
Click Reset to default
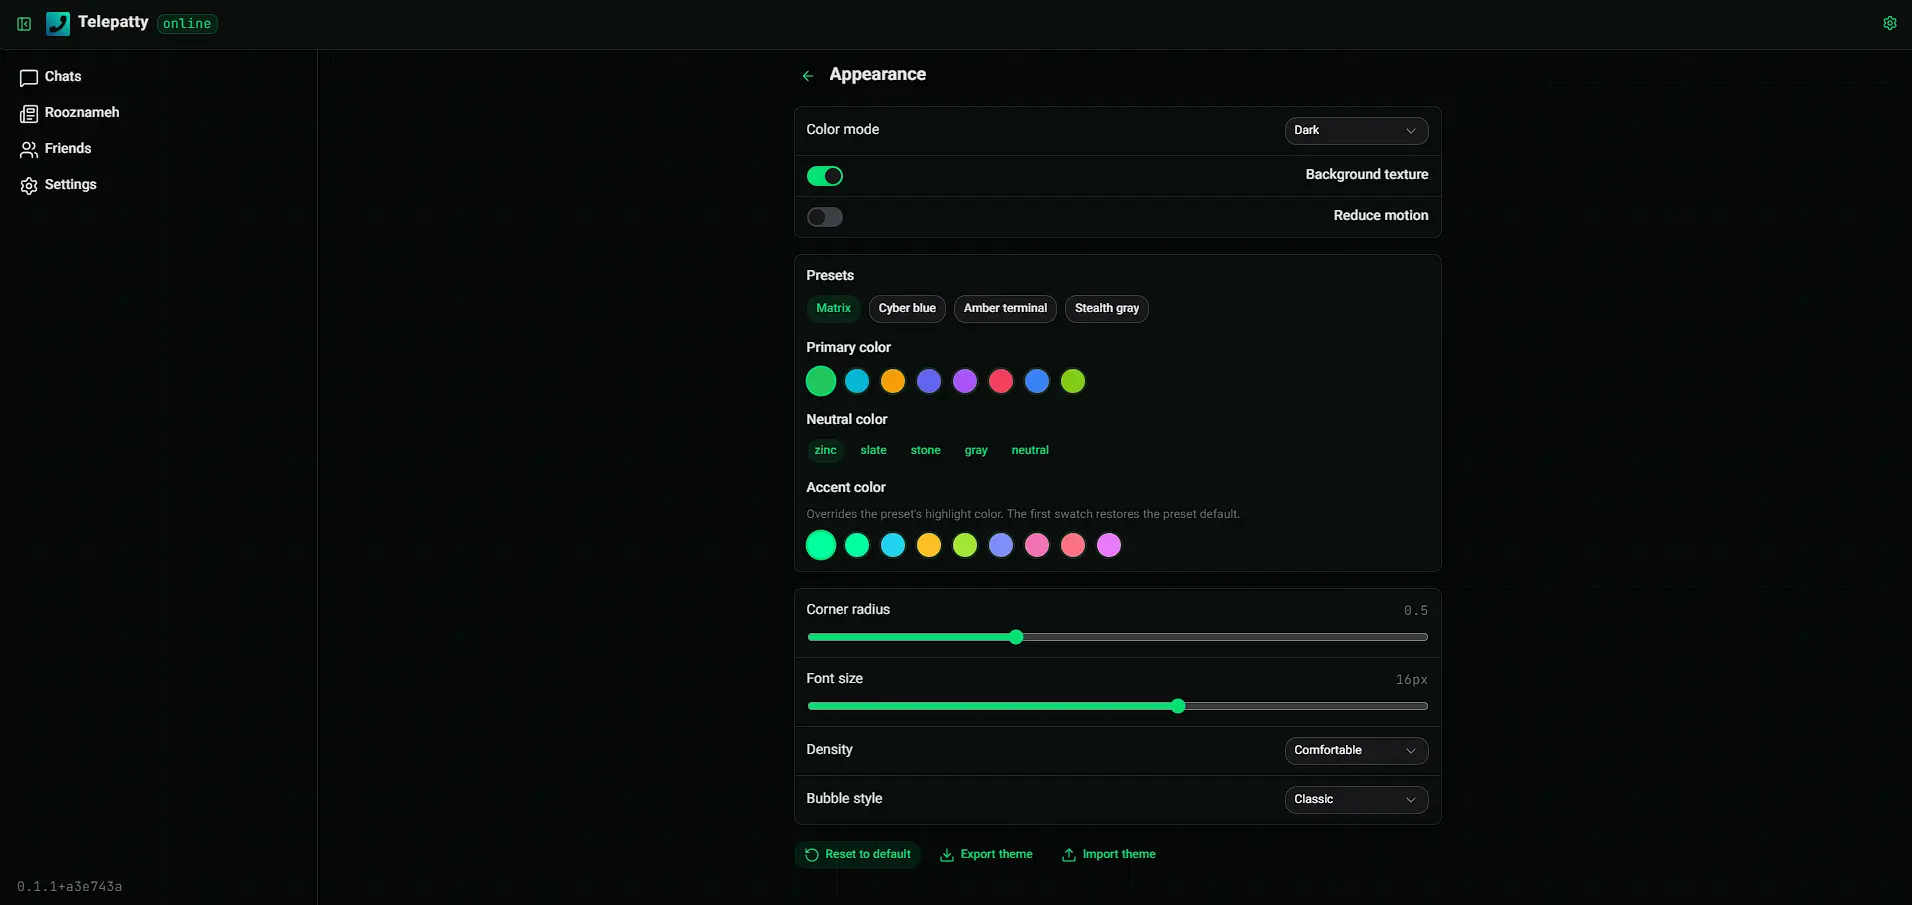(x=858, y=855)
